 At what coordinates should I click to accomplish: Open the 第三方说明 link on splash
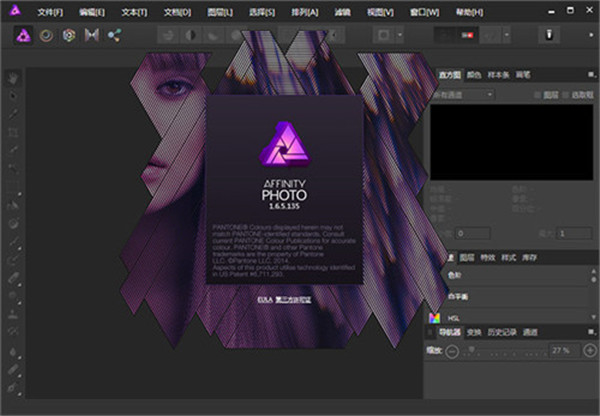(x=293, y=300)
